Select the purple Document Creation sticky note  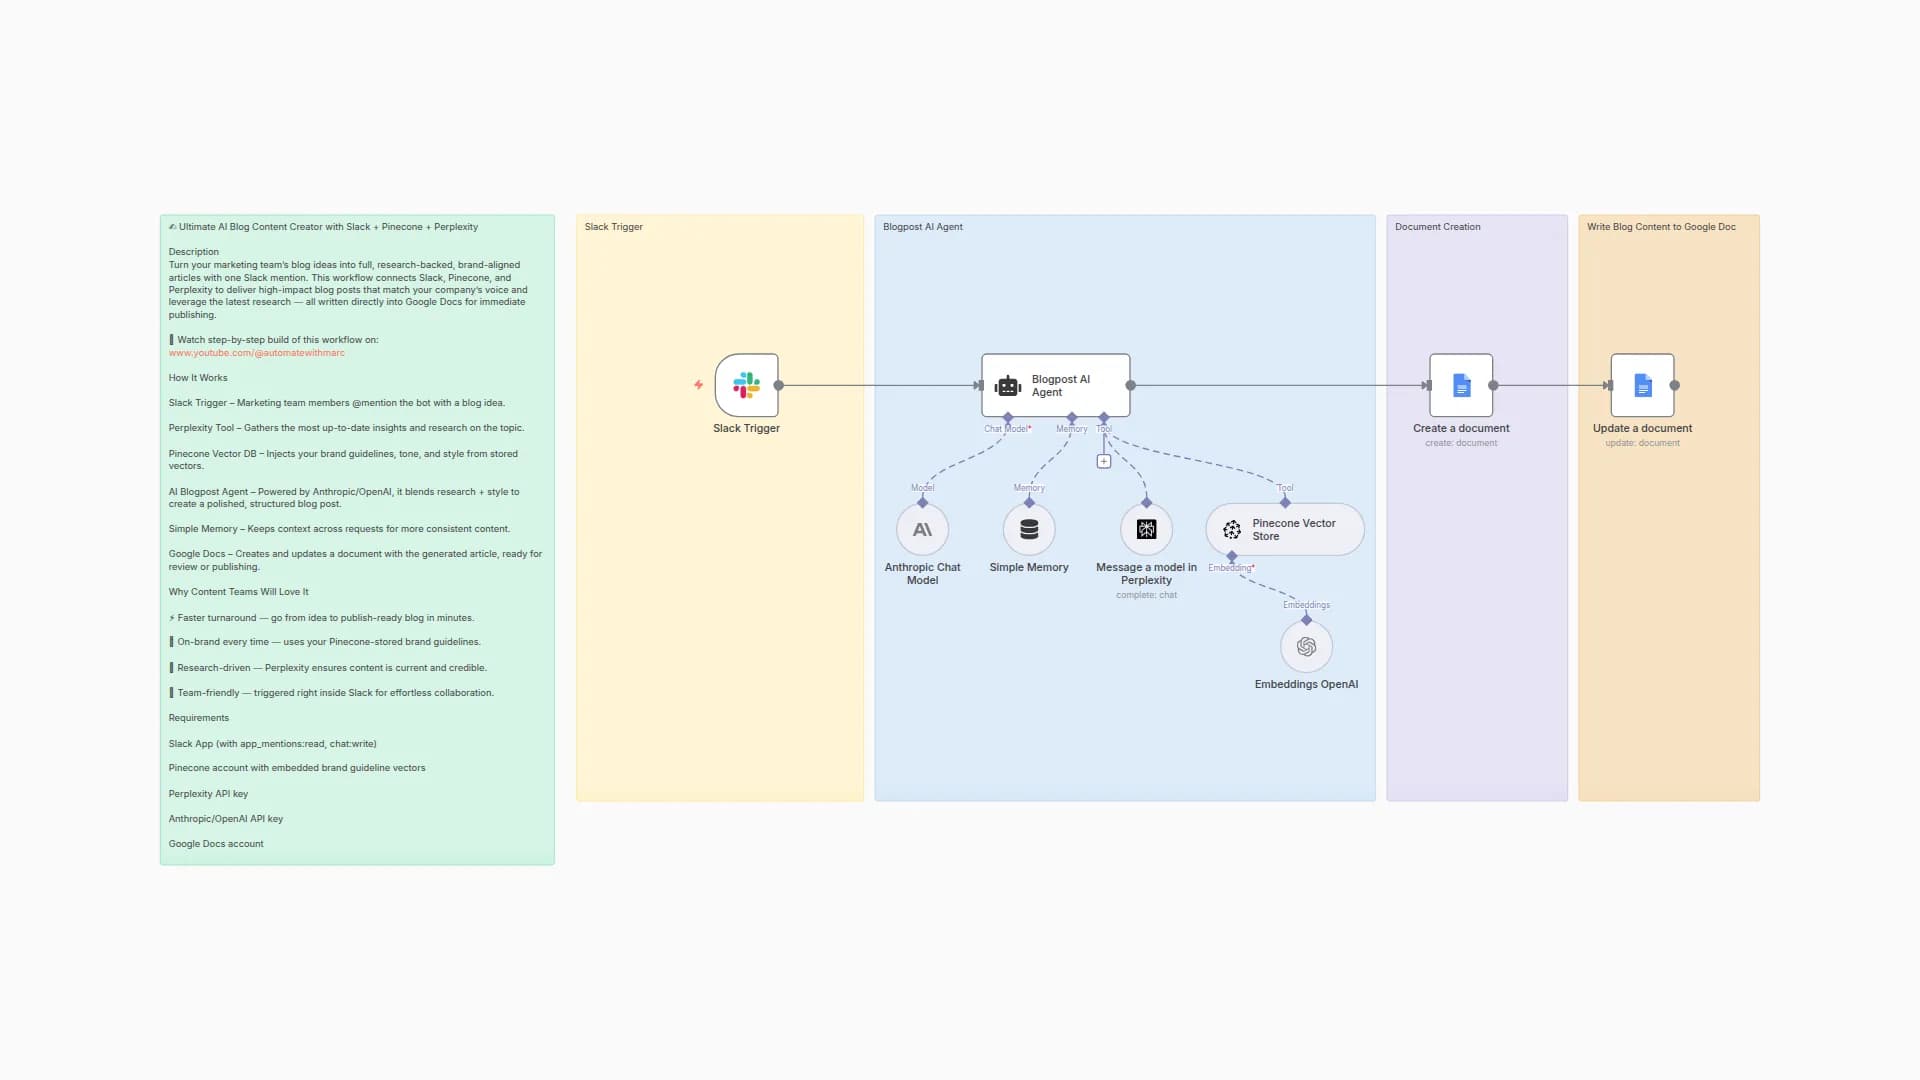(x=1476, y=620)
